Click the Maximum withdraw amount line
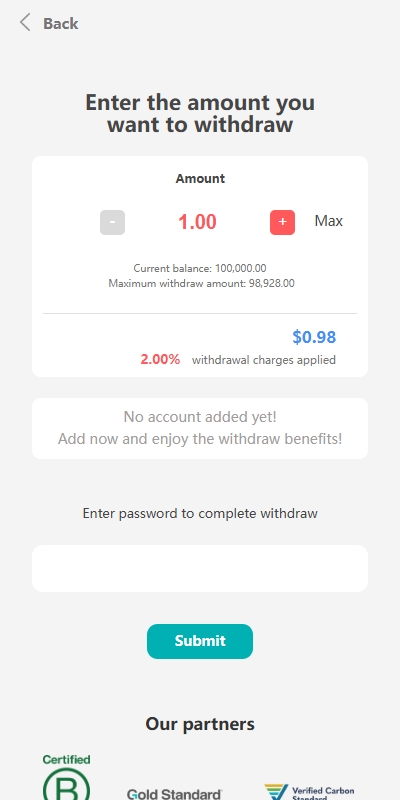The width and height of the screenshot is (400, 800). pos(201,283)
